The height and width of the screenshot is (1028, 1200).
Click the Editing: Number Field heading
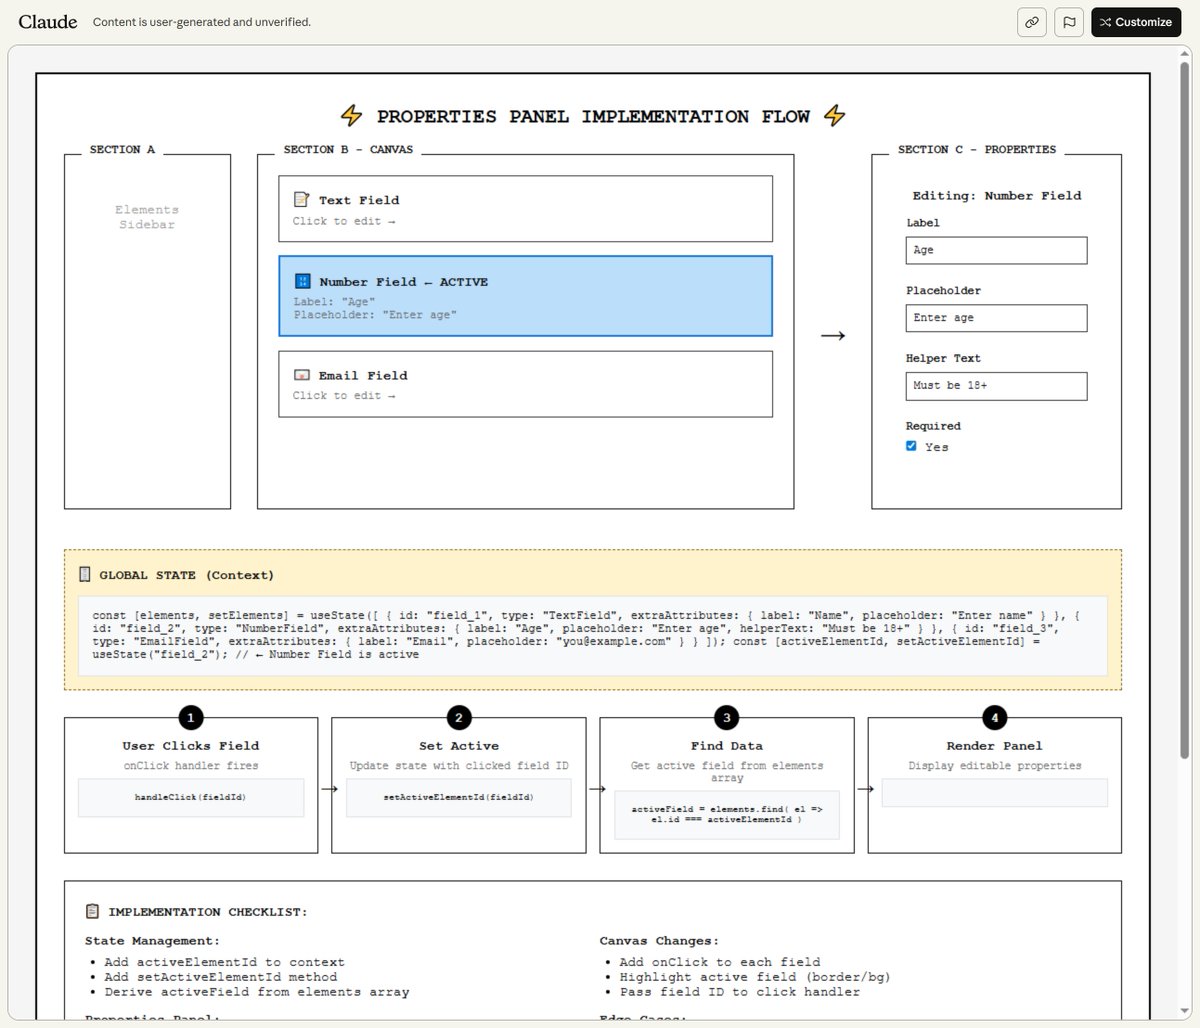coord(997,196)
